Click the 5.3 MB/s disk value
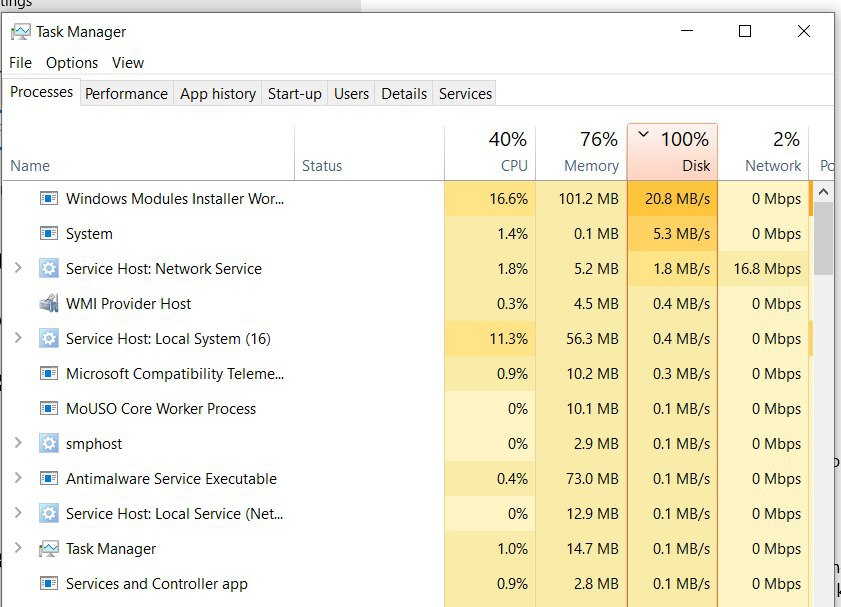The image size is (841, 607). (681, 234)
